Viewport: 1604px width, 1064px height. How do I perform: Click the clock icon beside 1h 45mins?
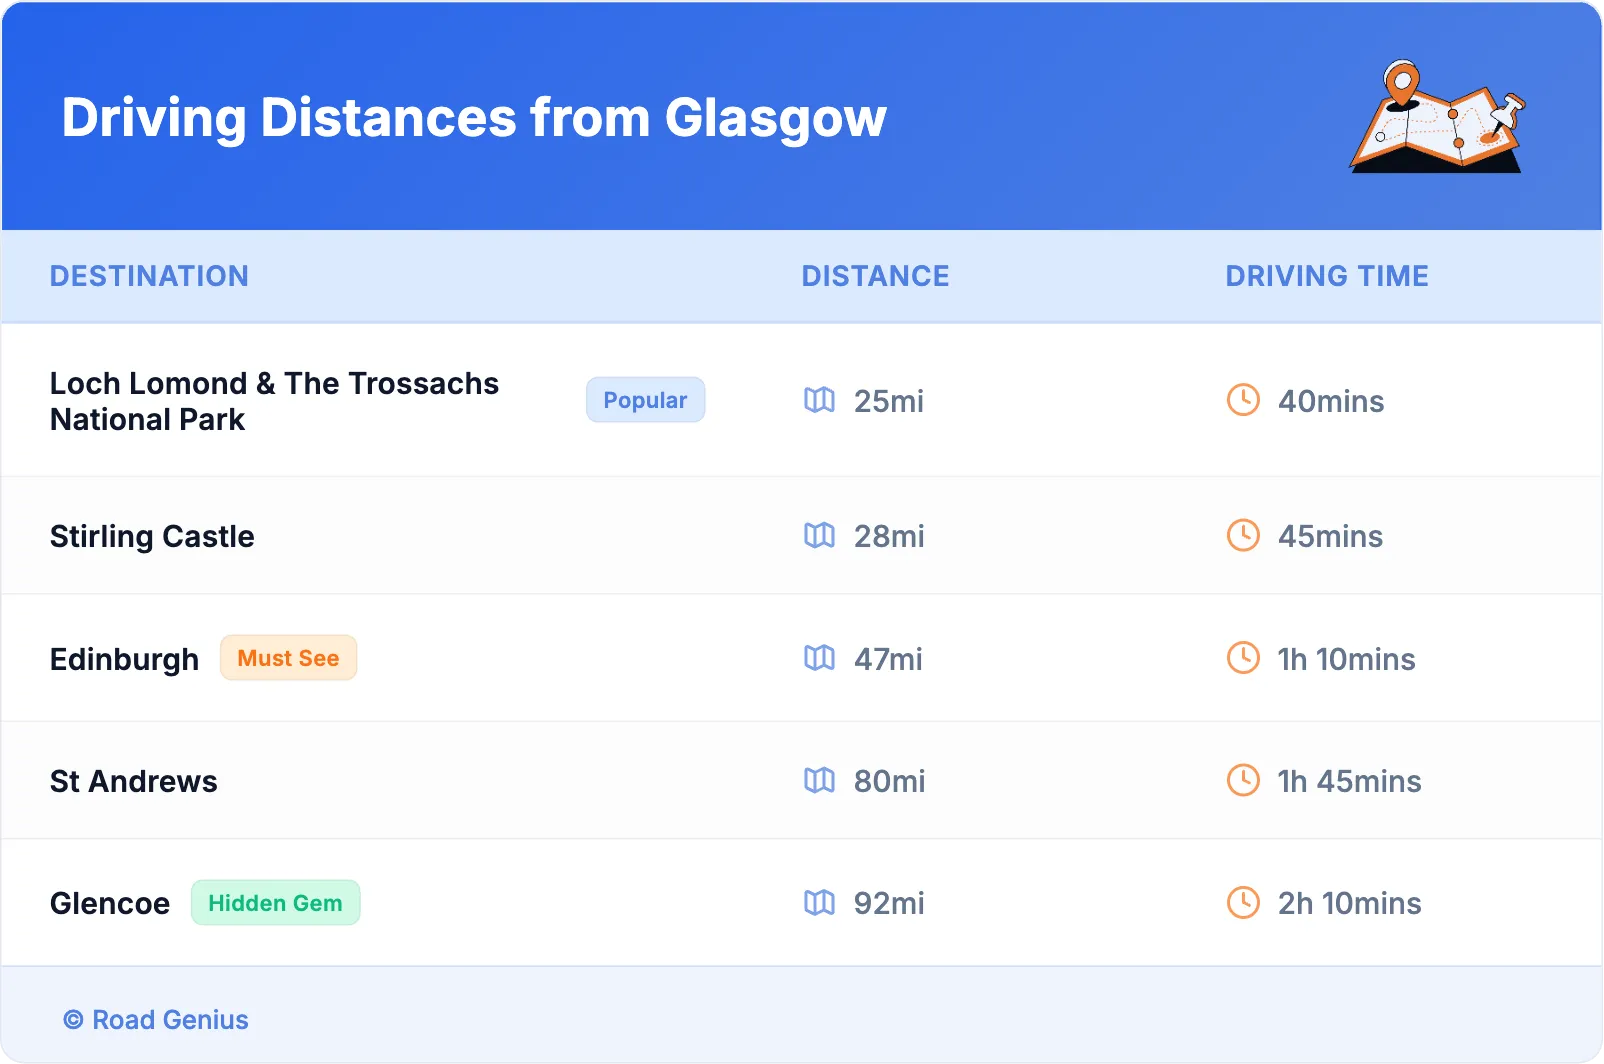coord(1243,780)
